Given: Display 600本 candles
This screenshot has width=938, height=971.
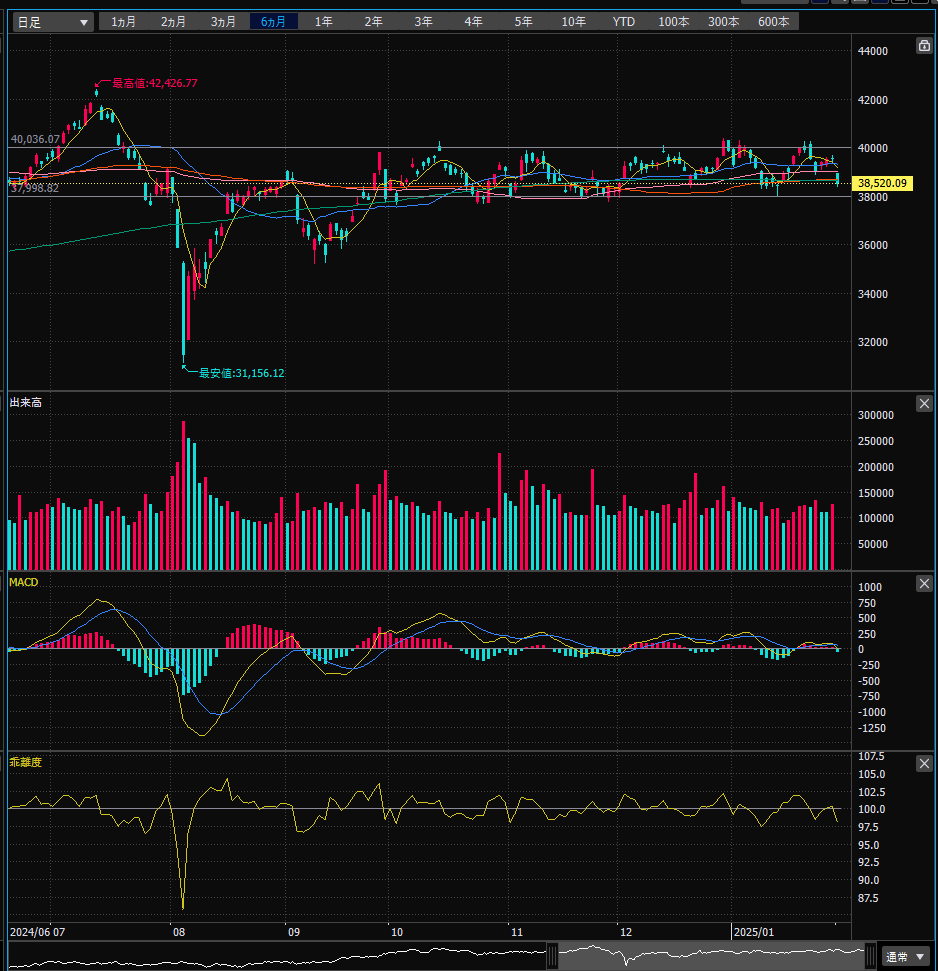Looking at the screenshot, I should click(773, 22).
